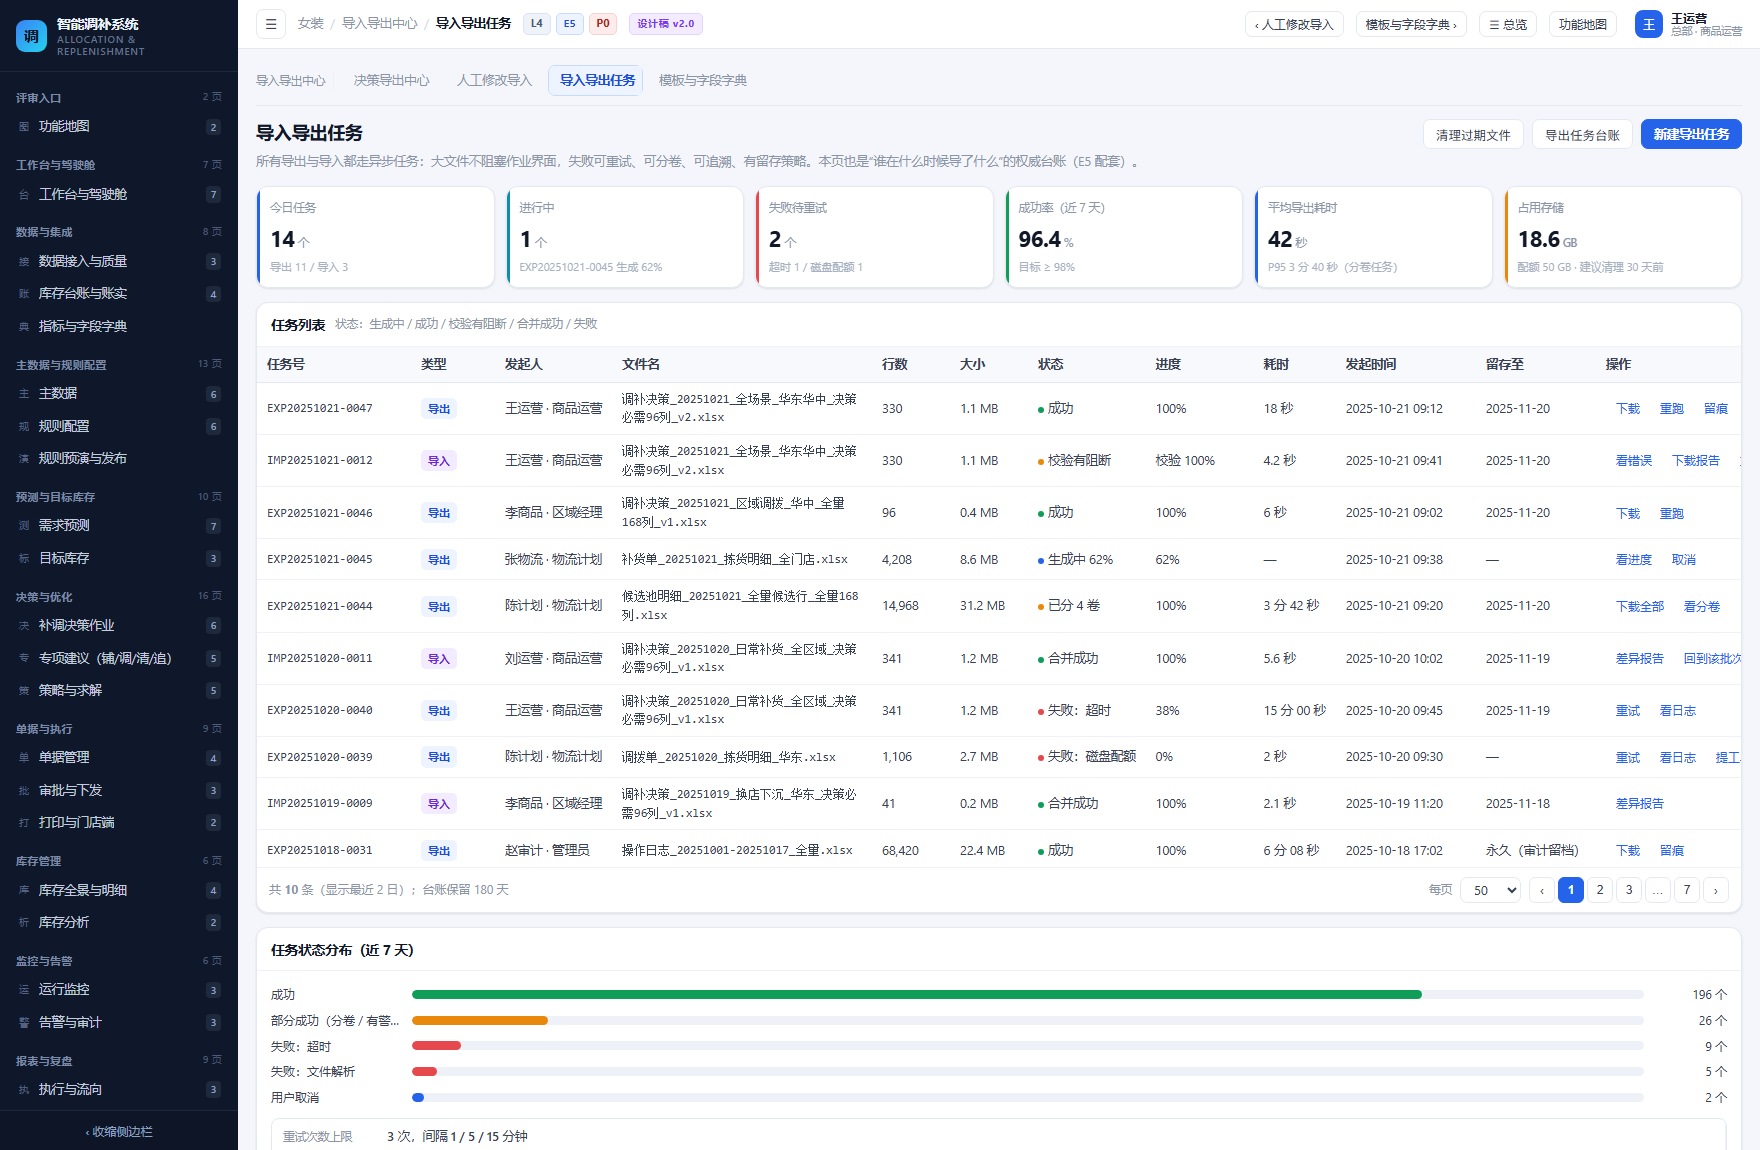Open 策略与求解 sidebar item
Viewport: 1760px width, 1150px height.
point(119,691)
